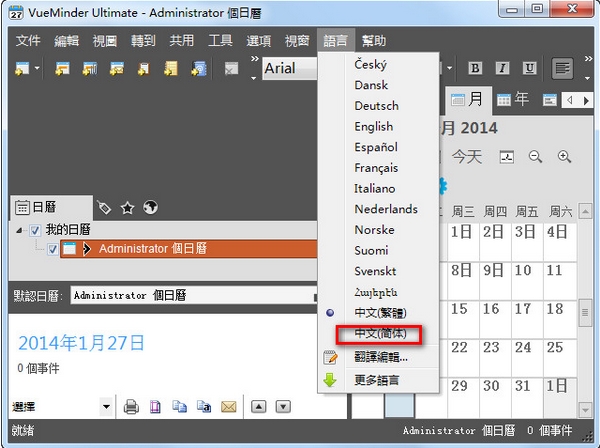Click the copy icon in details pane
Image resolution: width=600 pixels, height=448 pixels.
tap(179, 407)
